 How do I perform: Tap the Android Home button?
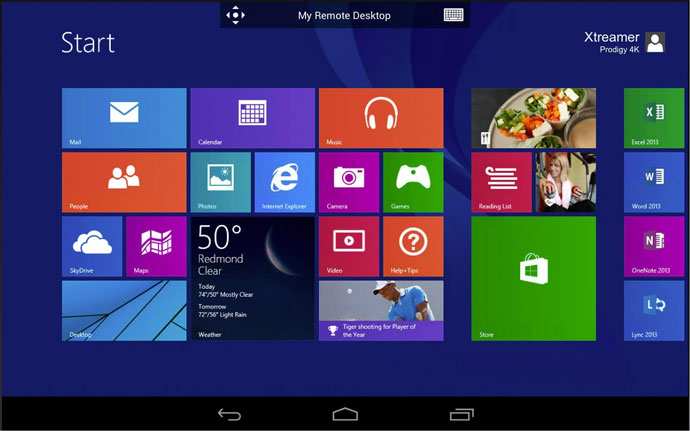click(345, 414)
